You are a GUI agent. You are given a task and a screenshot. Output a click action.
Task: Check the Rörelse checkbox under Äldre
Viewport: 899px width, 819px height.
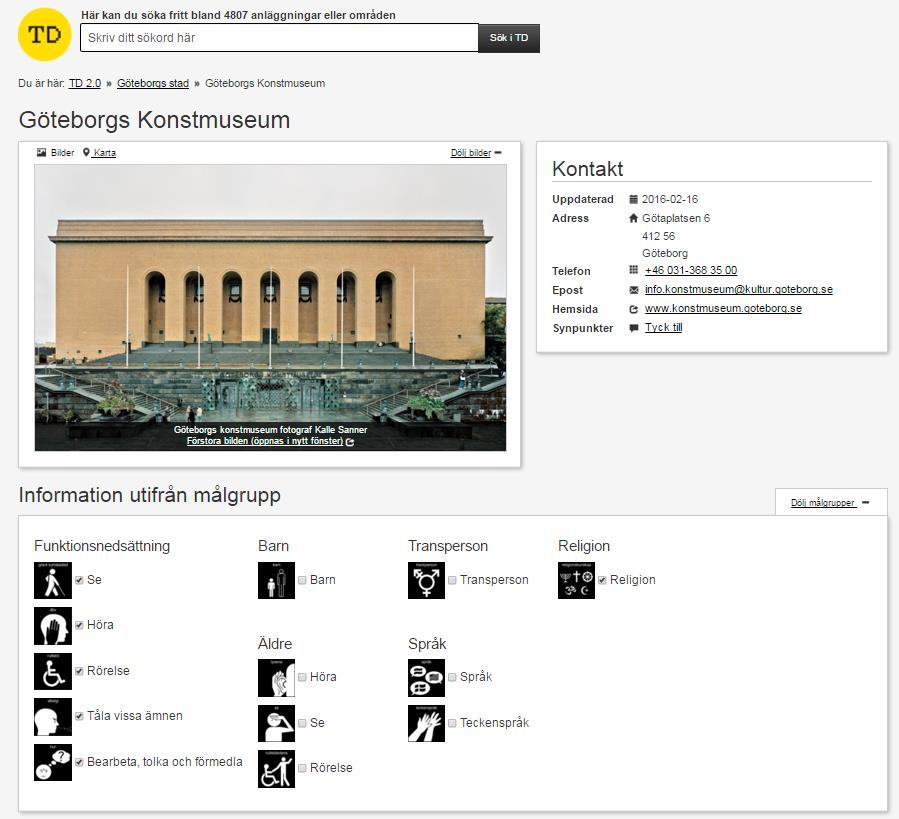point(302,769)
